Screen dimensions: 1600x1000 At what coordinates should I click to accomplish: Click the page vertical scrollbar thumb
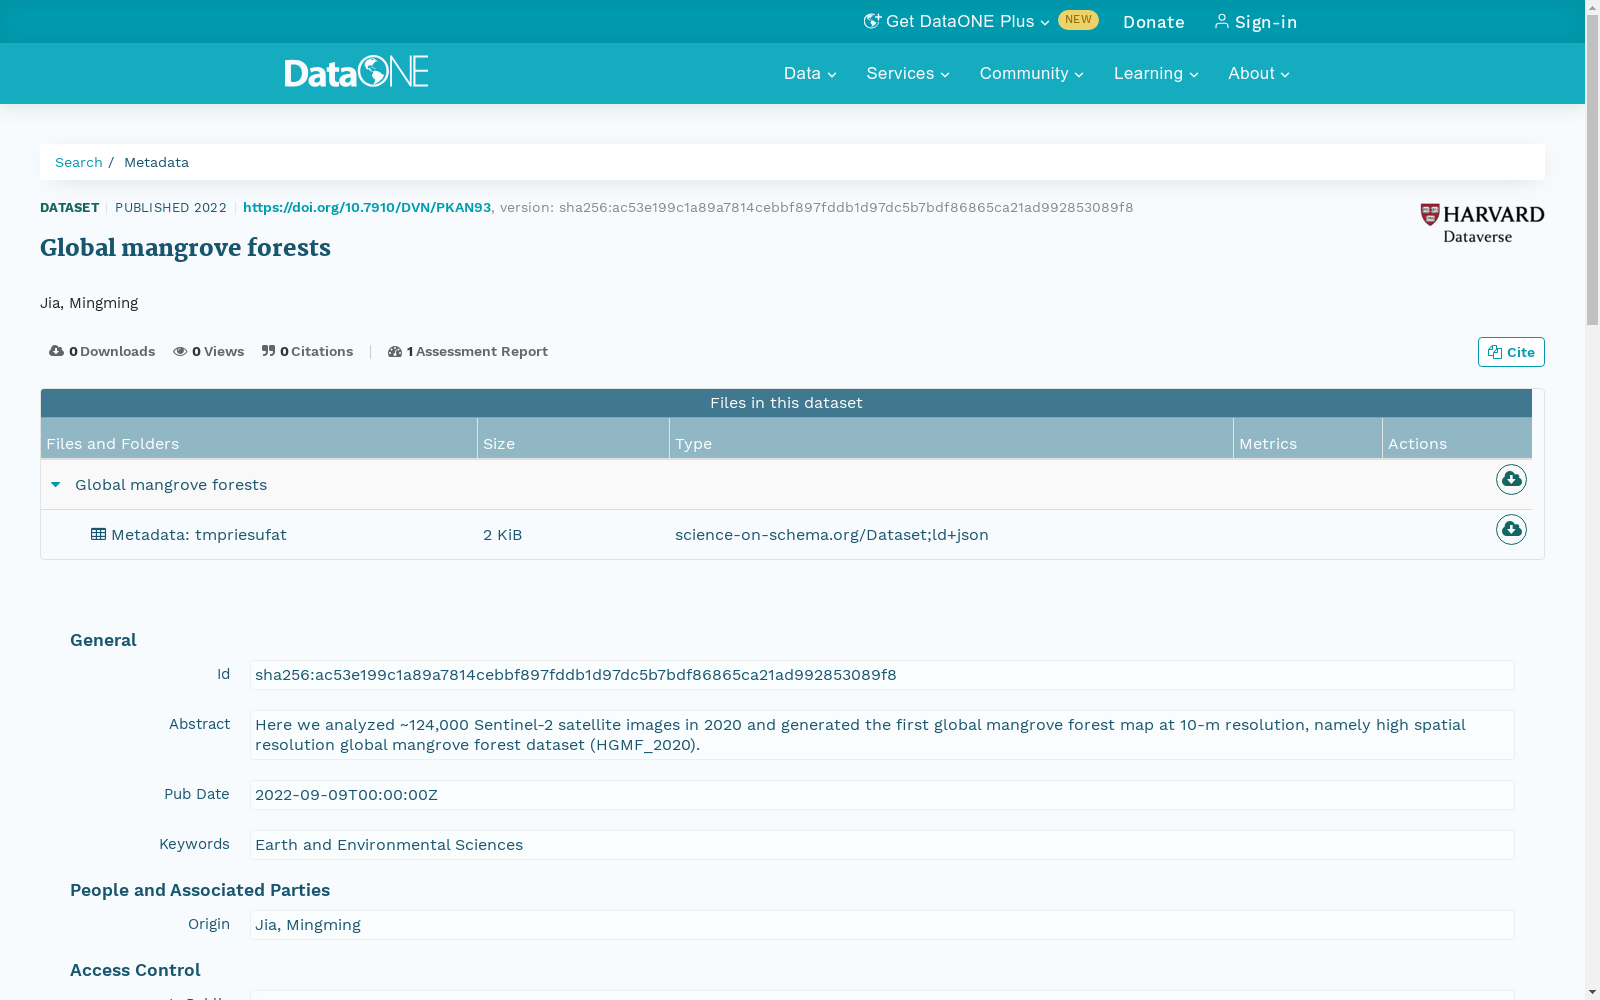pos(1592,170)
